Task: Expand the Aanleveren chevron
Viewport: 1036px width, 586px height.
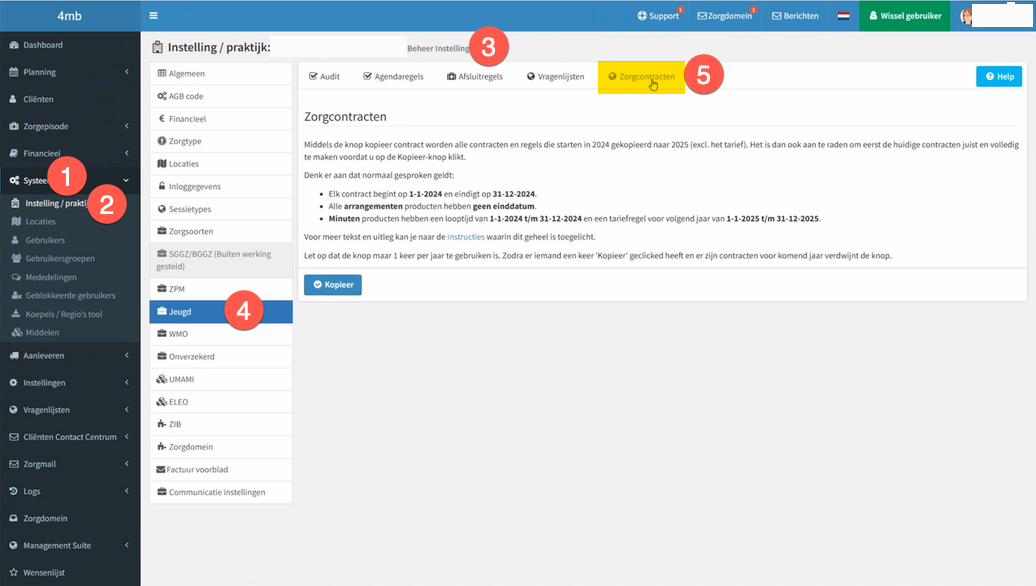Action: click(x=126, y=355)
